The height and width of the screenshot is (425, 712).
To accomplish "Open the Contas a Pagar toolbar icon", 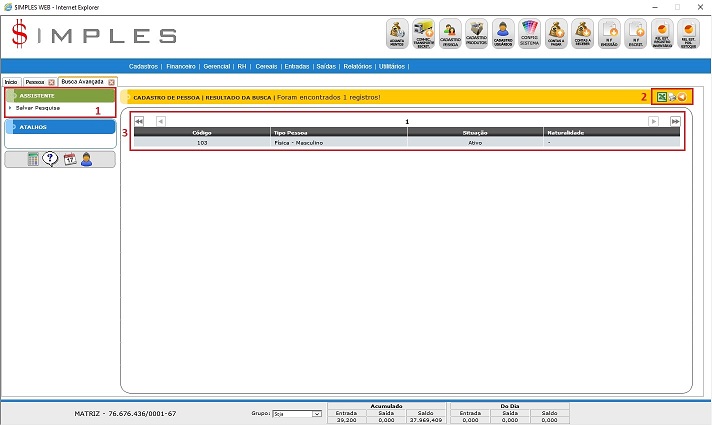I will (557, 34).
